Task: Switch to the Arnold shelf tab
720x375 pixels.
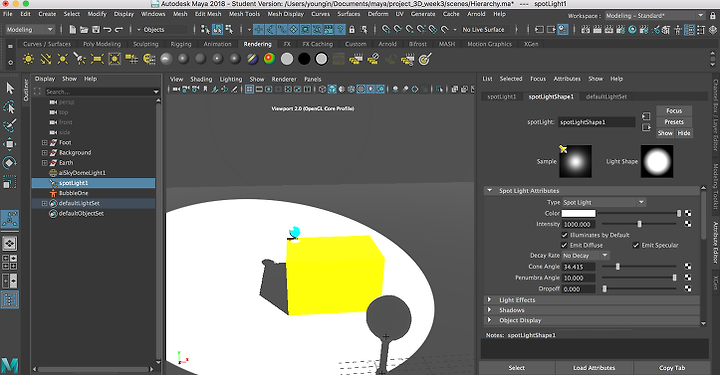Action: [387, 44]
